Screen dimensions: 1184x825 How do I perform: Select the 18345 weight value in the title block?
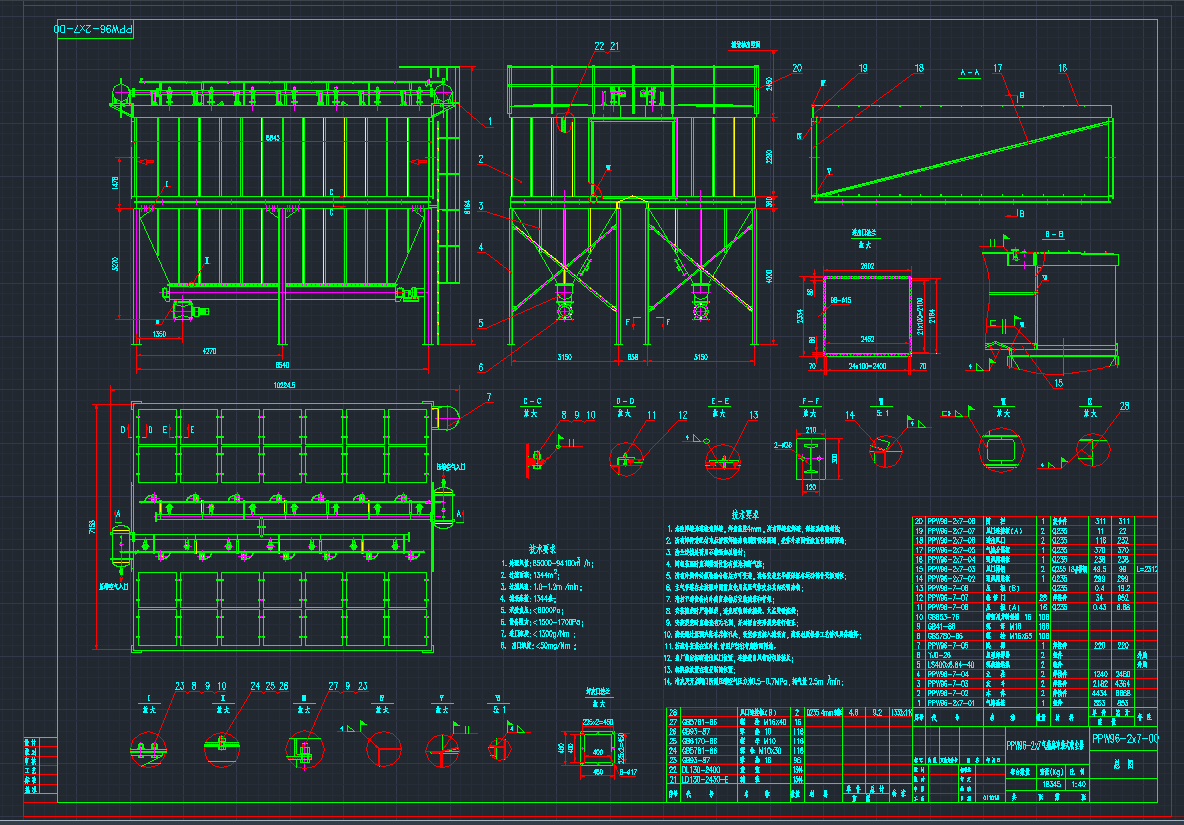1052,784
